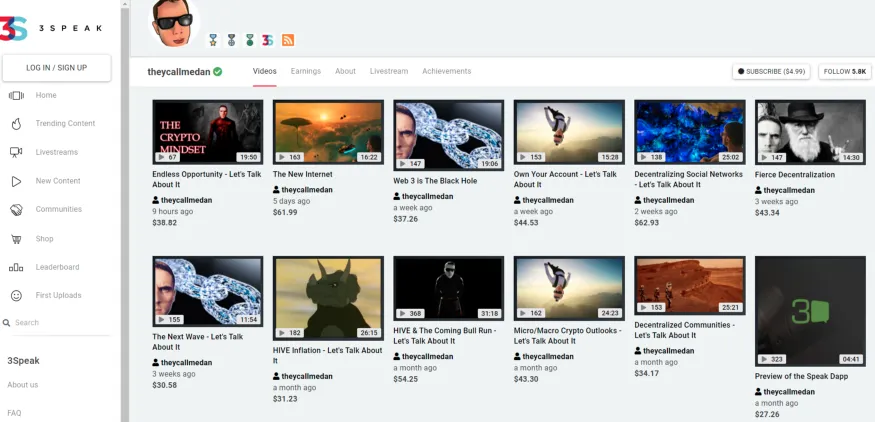
Task: Open the About us link
Action: pos(23,385)
